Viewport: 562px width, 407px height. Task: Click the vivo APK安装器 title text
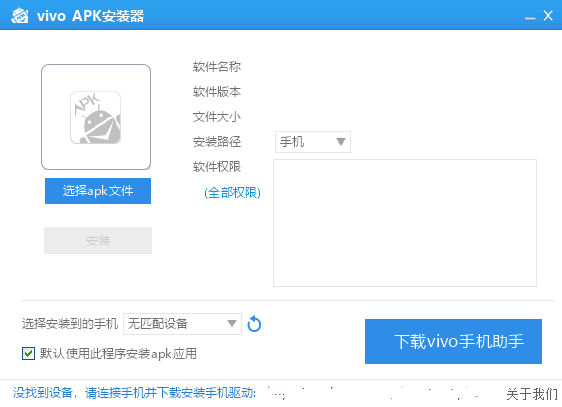click(x=91, y=16)
